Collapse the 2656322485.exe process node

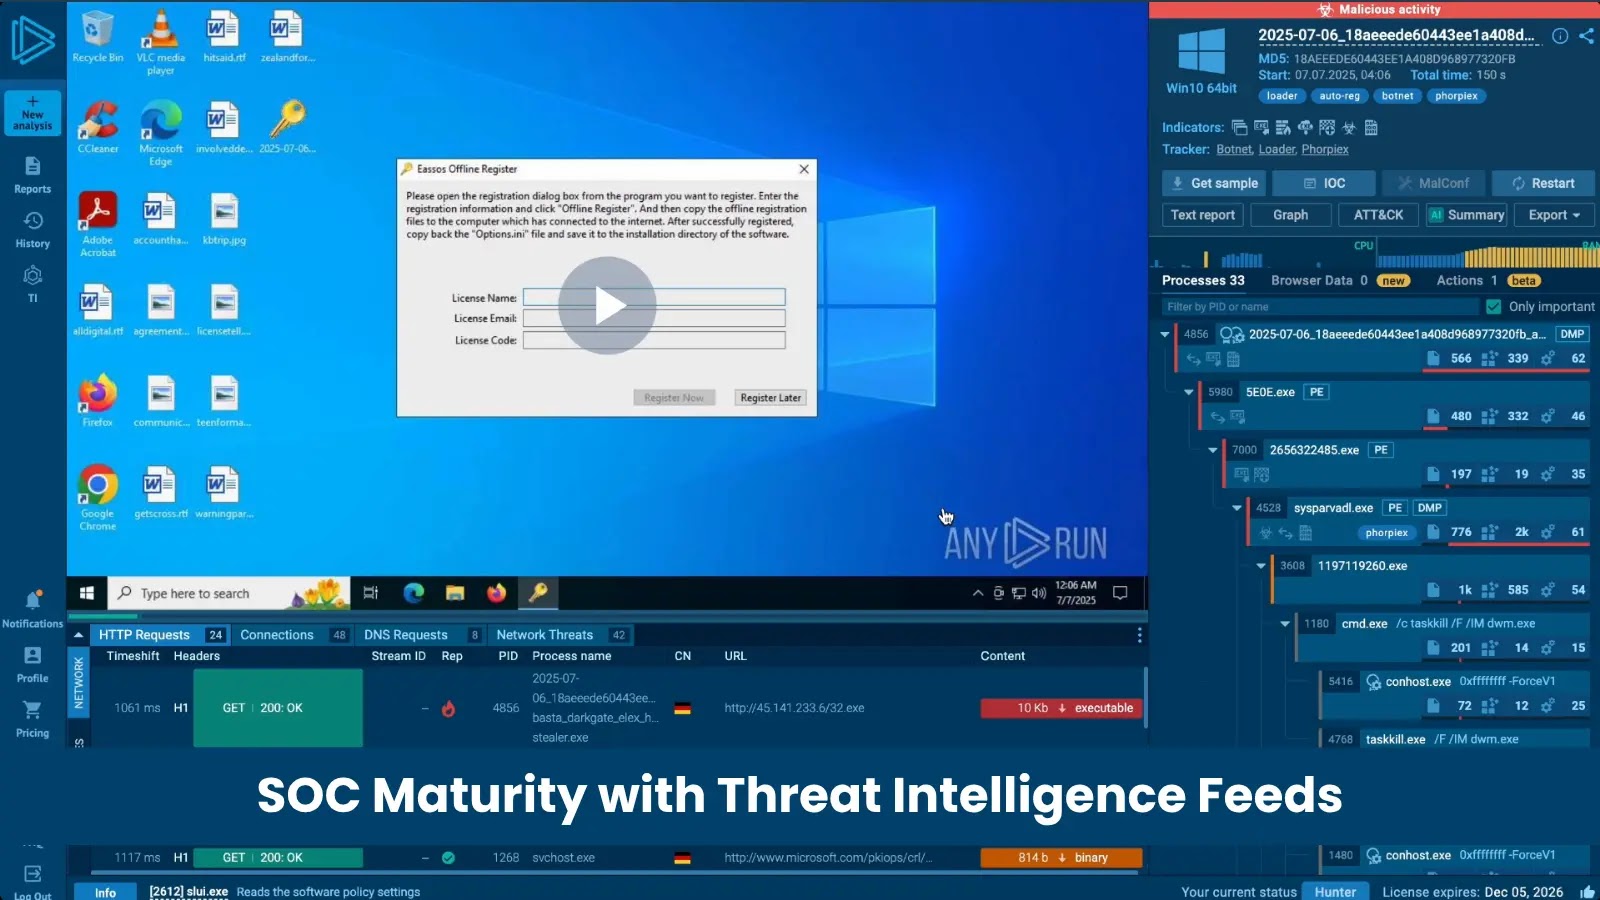point(1213,450)
